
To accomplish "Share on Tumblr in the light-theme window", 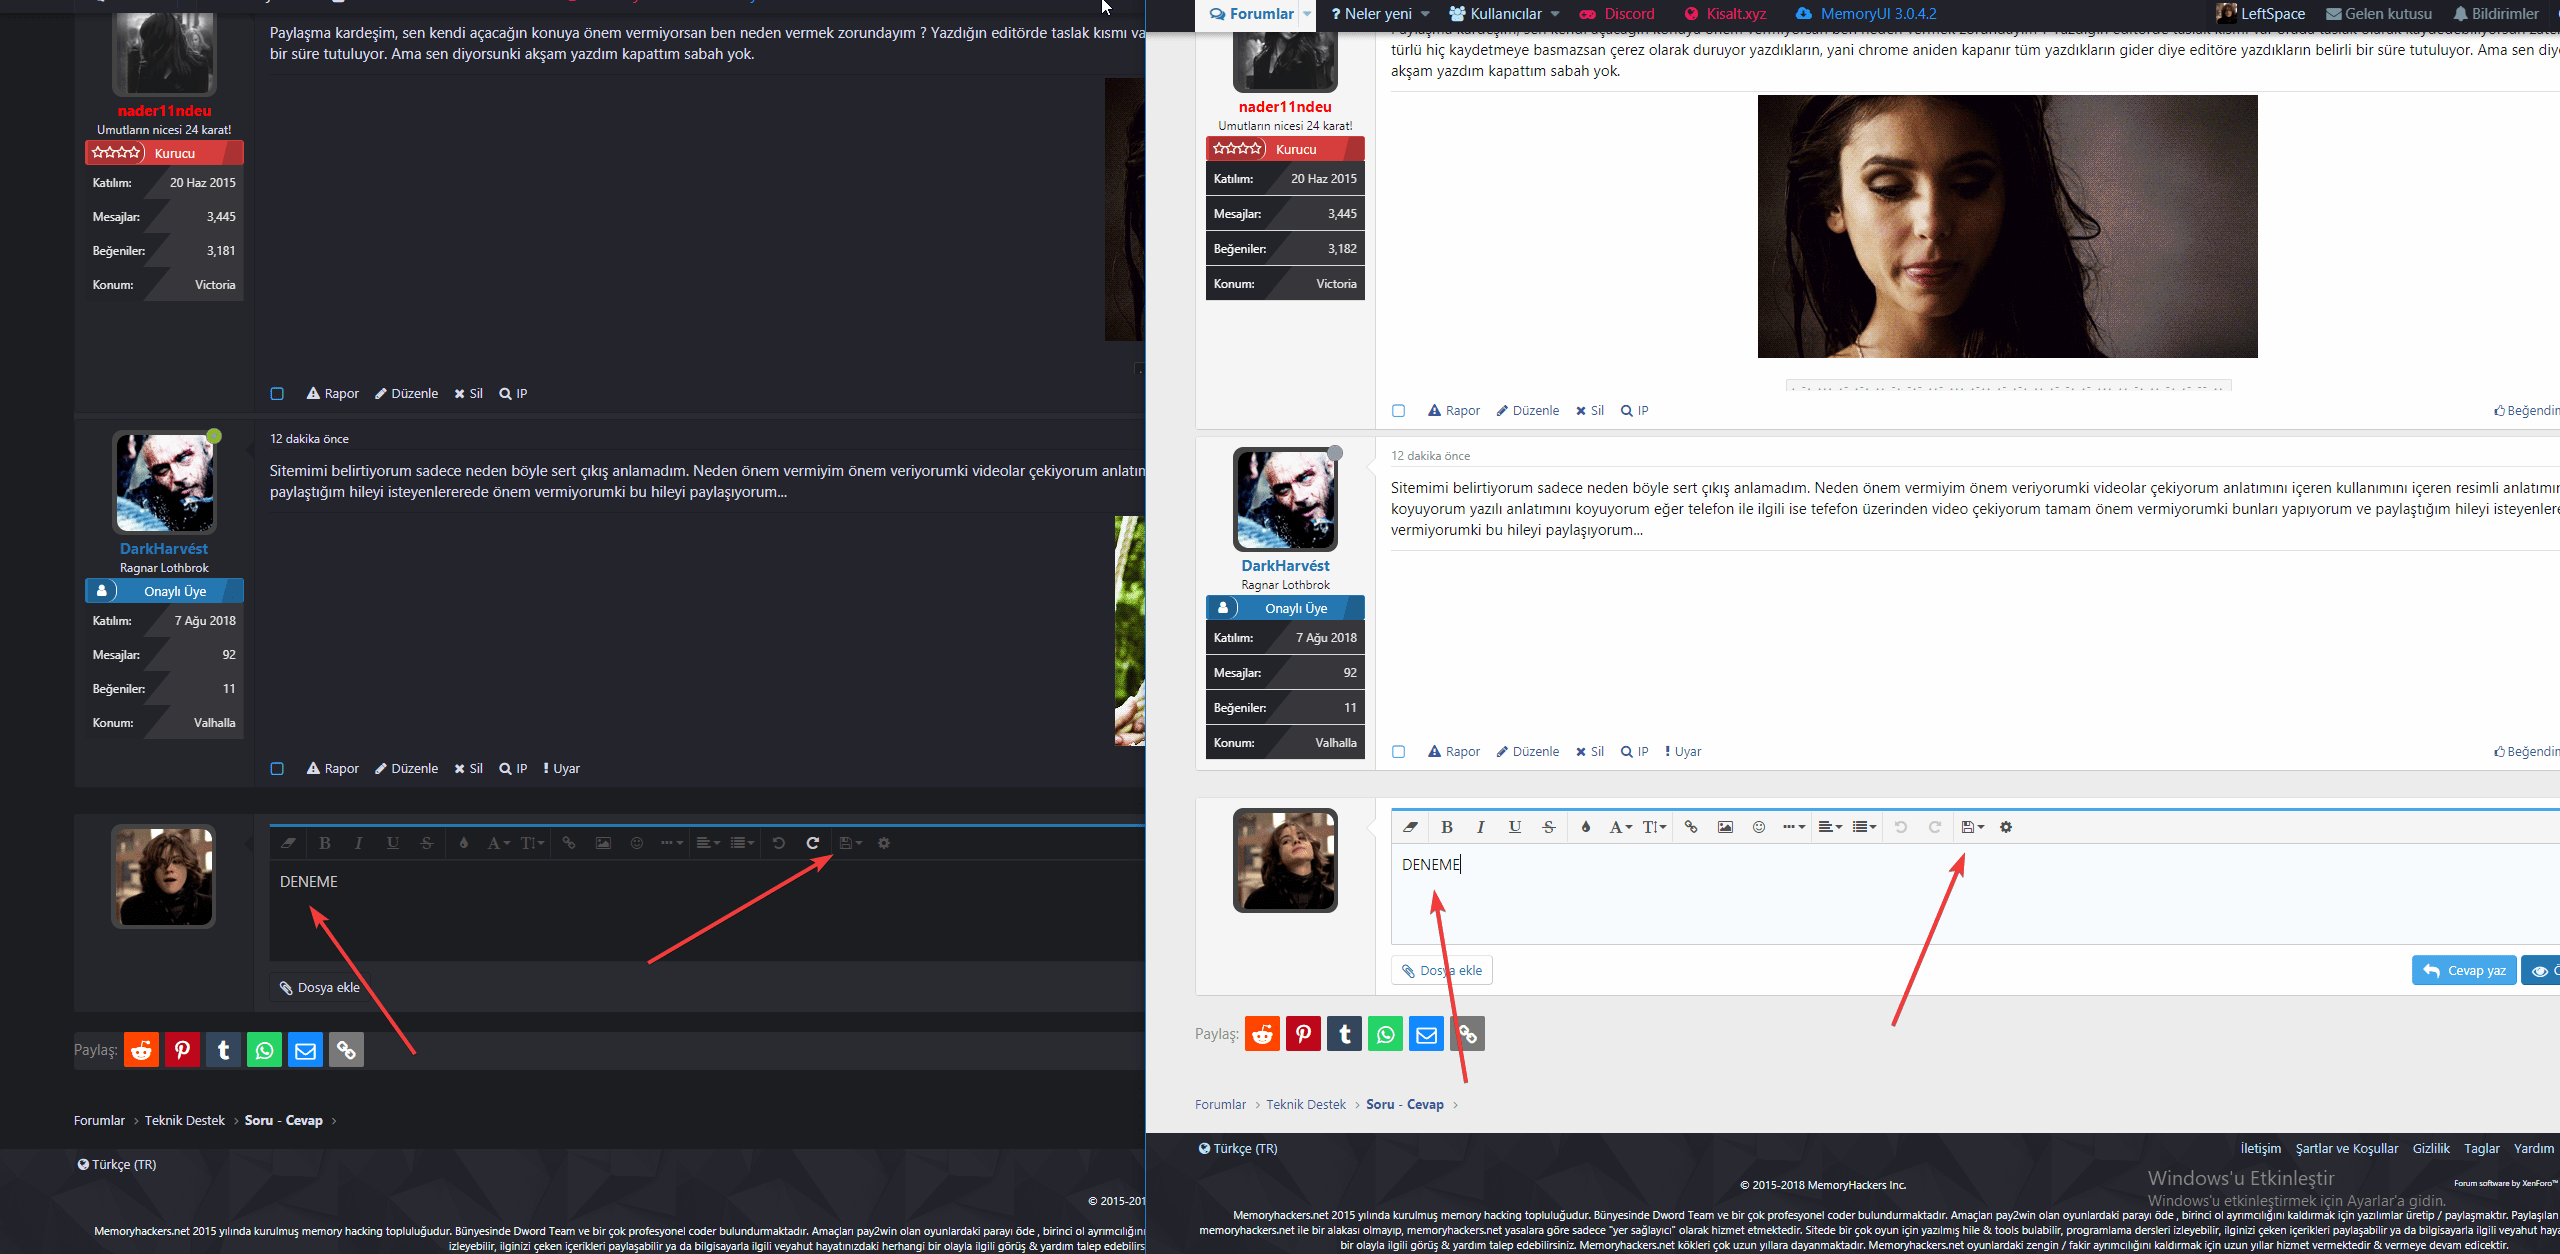I will click(1345, 1034).
